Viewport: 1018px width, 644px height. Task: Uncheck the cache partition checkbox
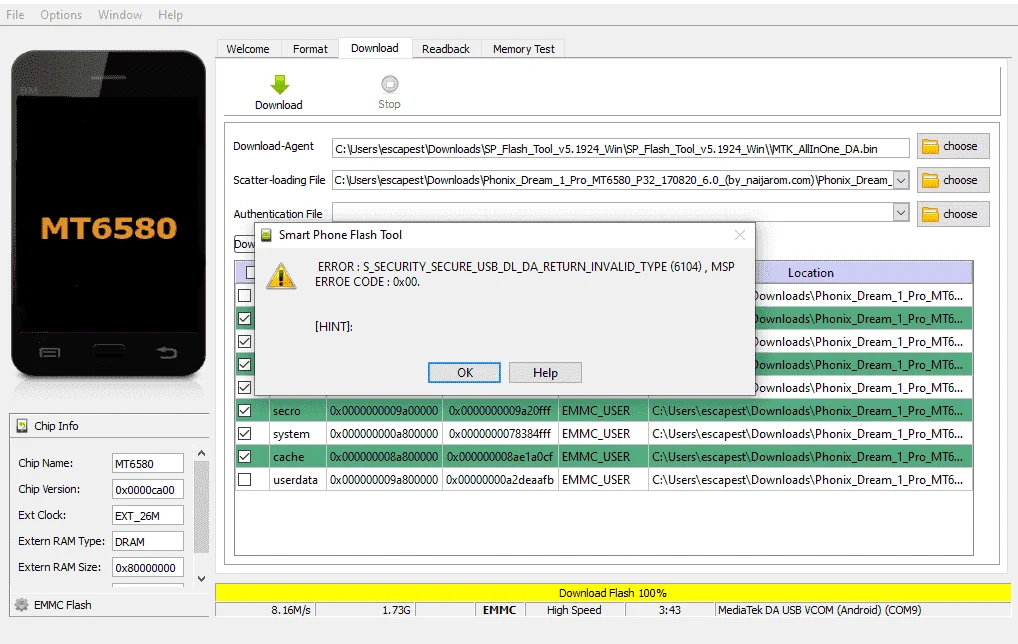point(245,457)
